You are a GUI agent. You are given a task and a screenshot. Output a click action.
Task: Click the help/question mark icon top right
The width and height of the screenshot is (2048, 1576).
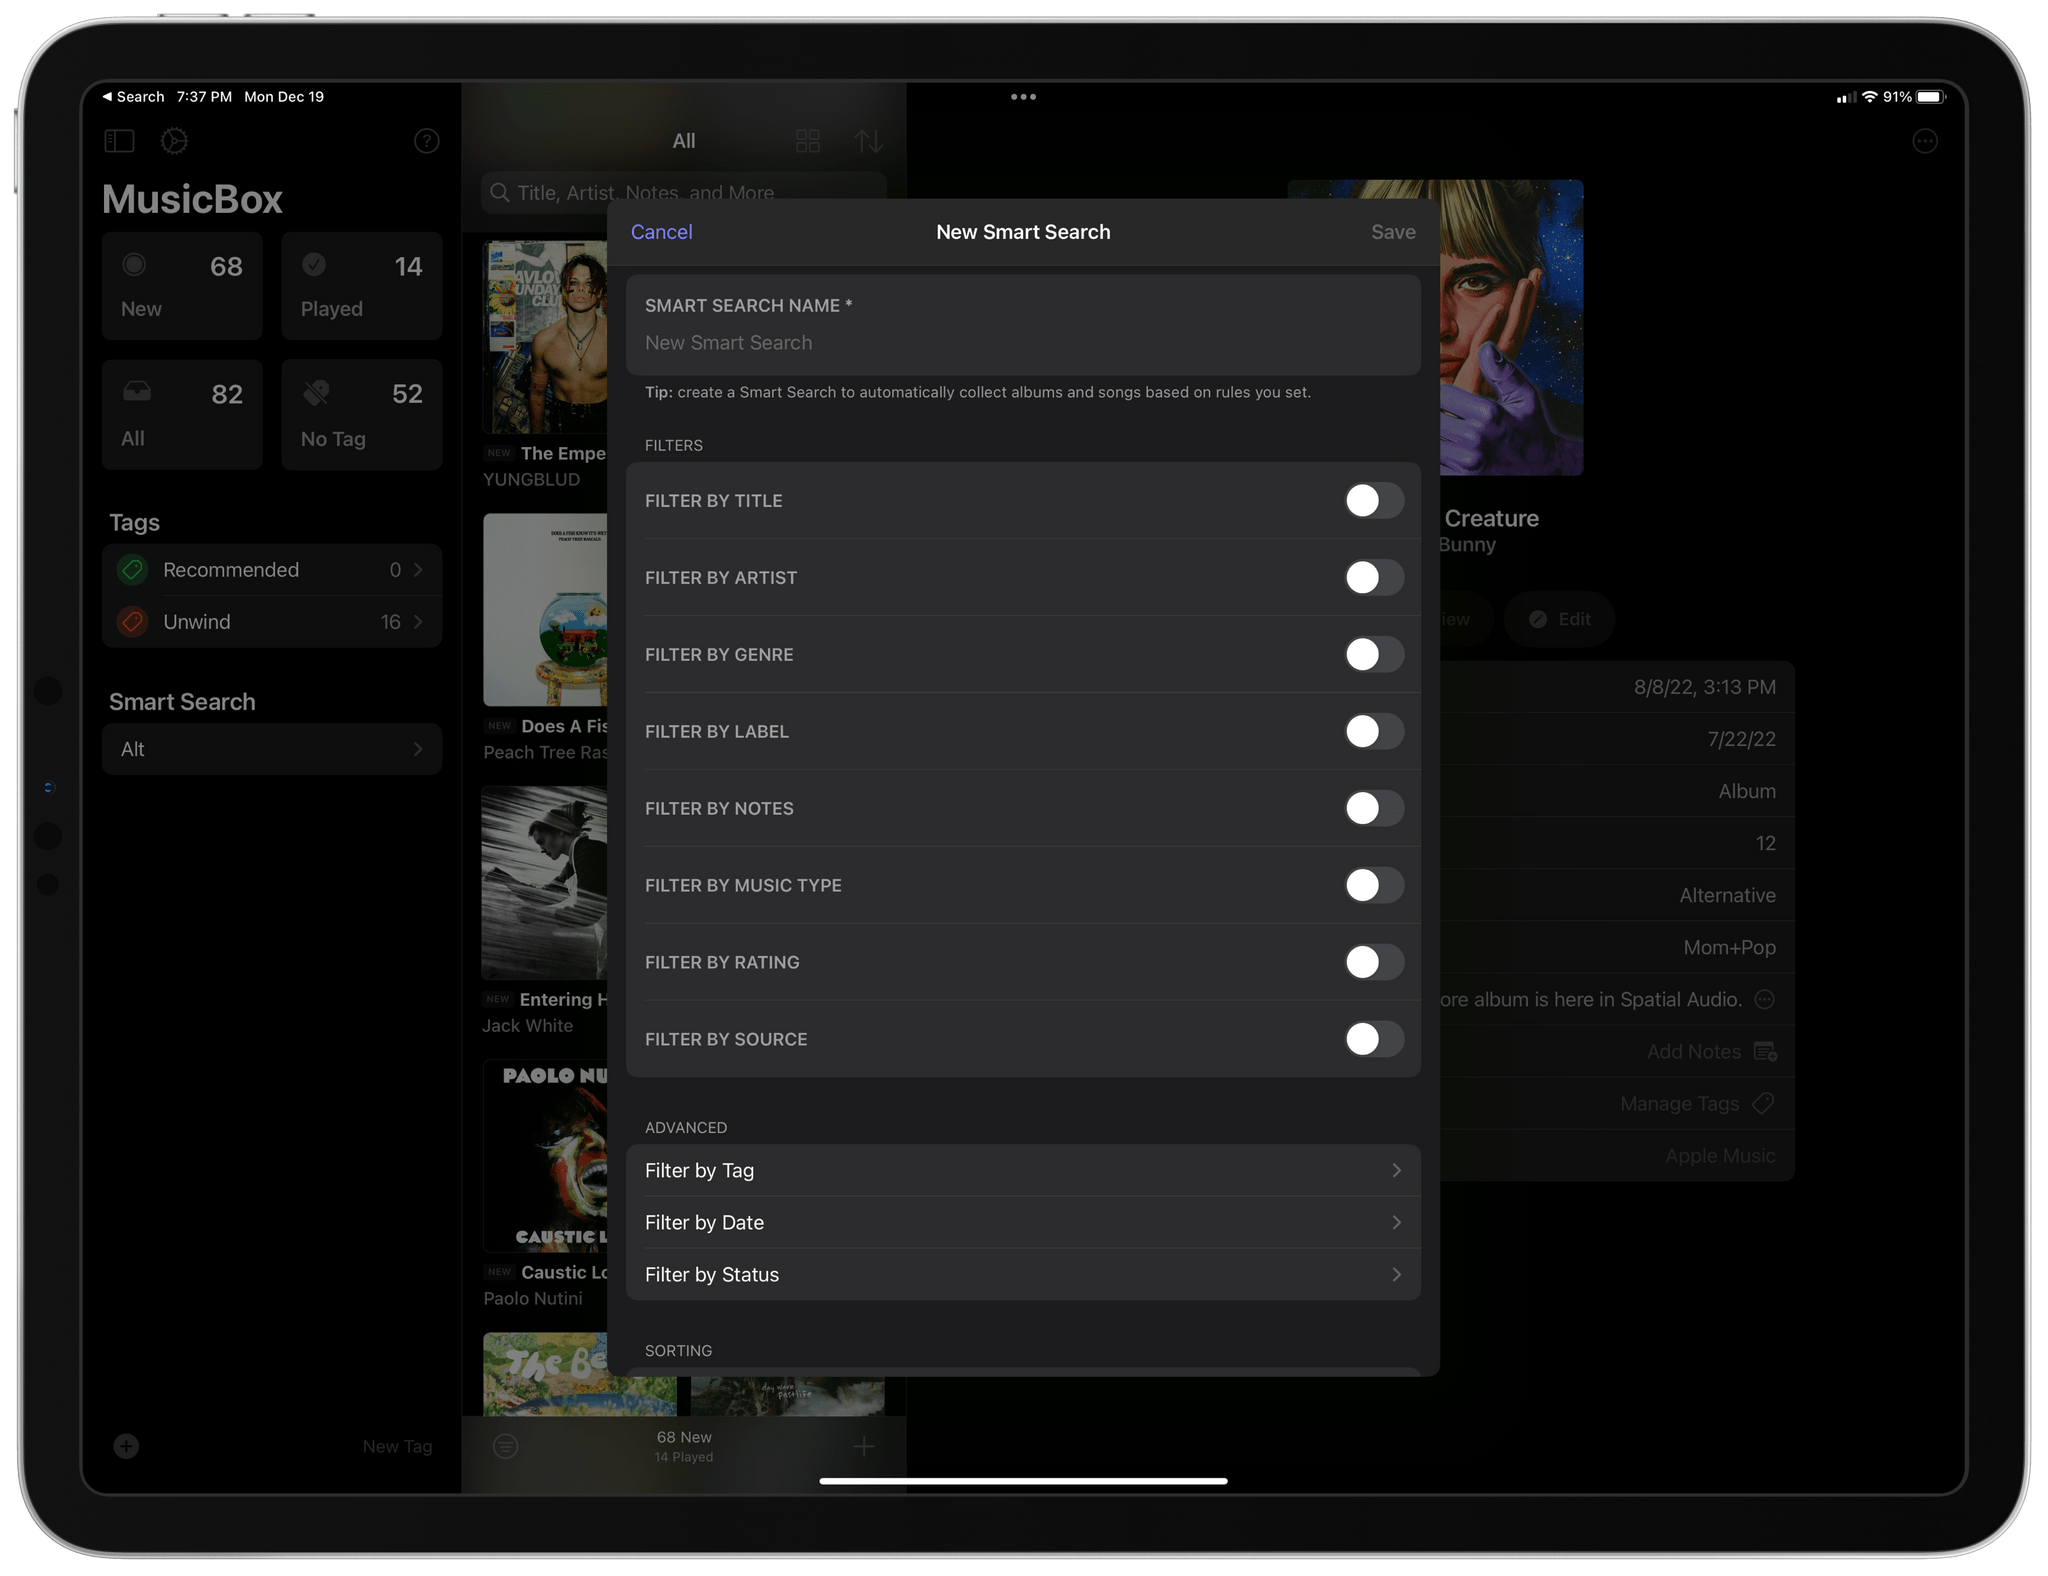pyautogui.click(x=427, y=141)
